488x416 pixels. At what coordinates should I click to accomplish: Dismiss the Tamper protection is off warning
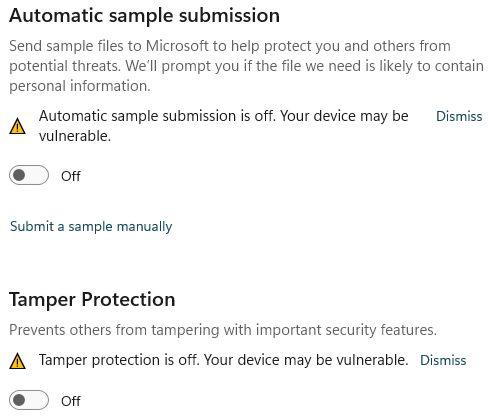pyautogui.click(x=443, y=360)
